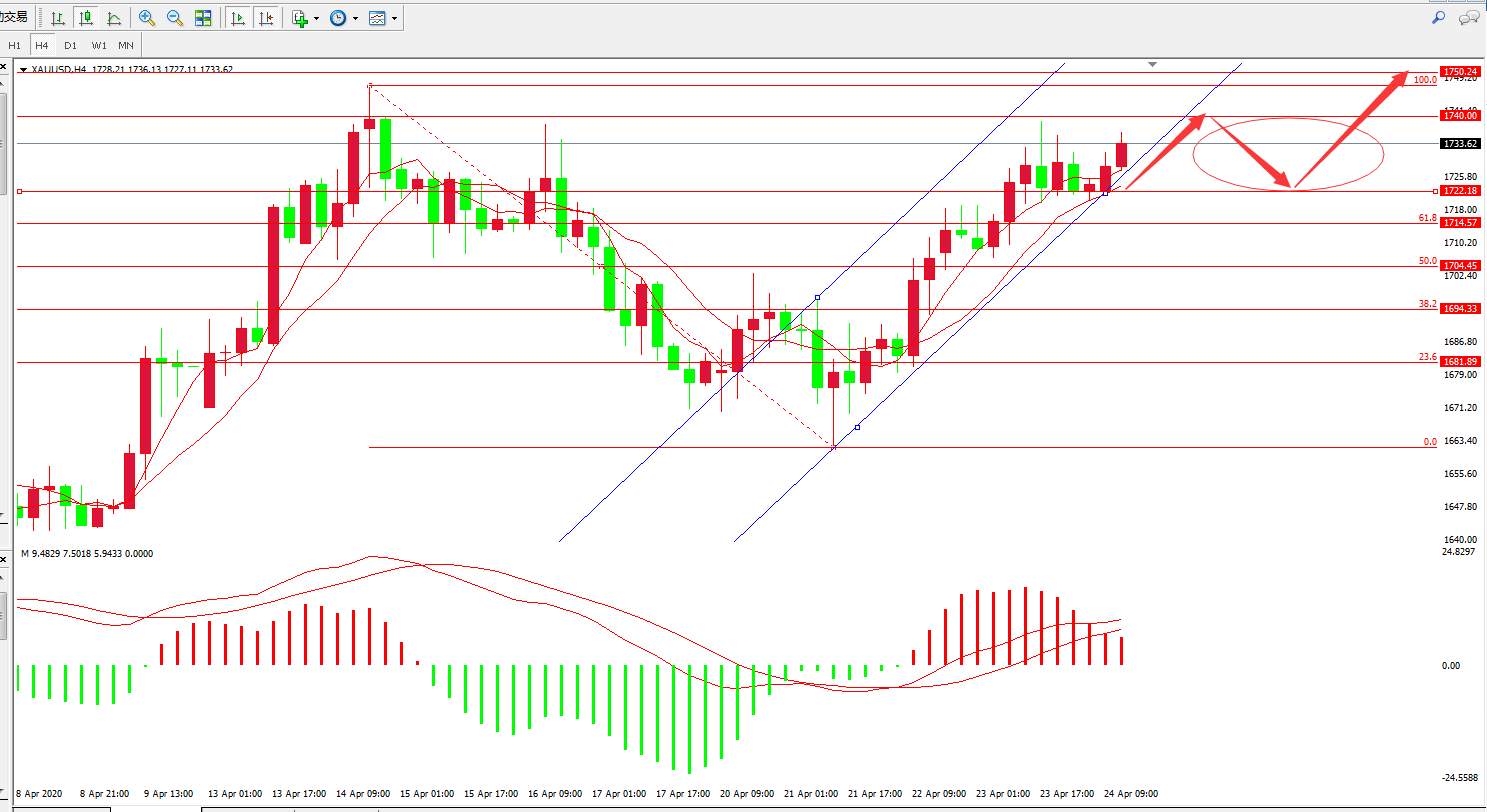
Task: Switch chart to bar chart type
Action: pos(58,18)
